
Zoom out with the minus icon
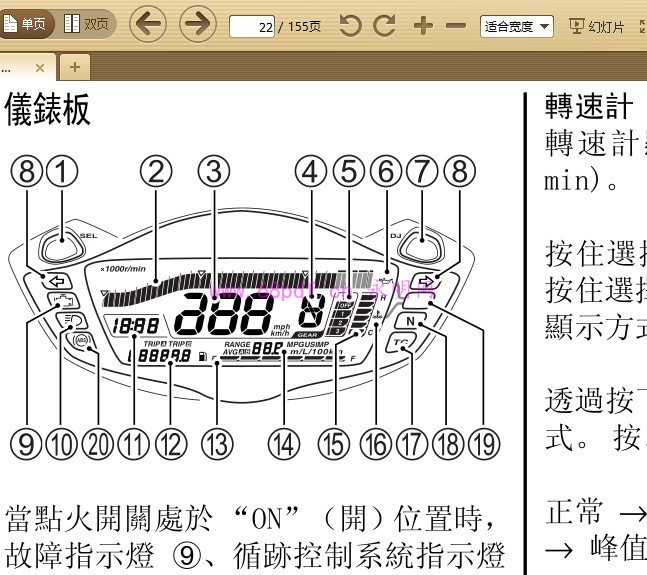[x=456, y=25]
